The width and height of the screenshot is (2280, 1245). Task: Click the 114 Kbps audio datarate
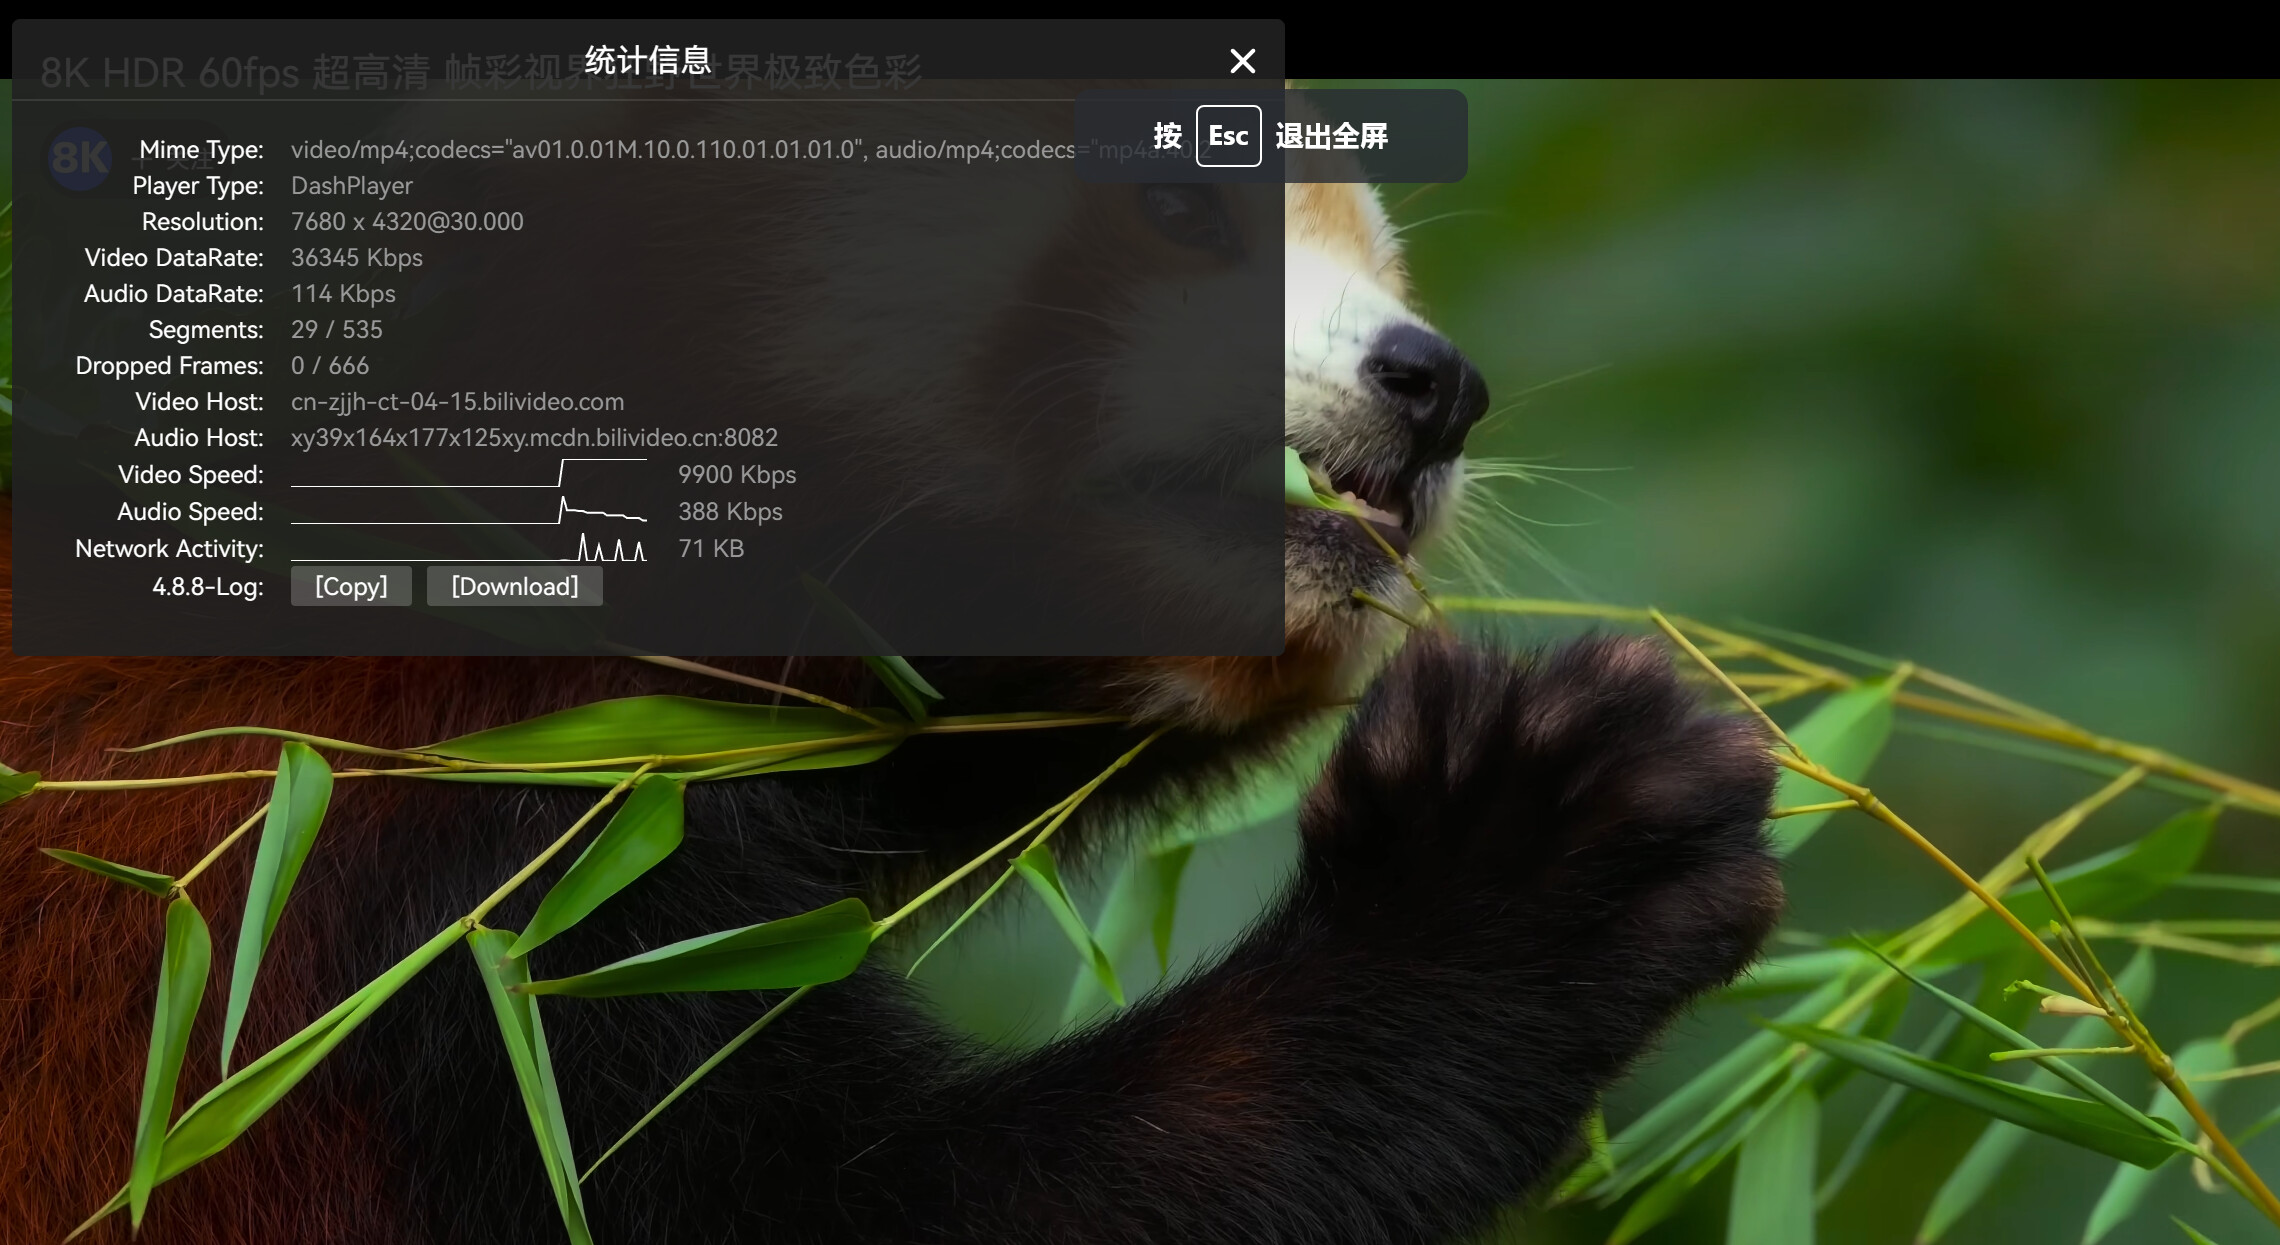coord(343,294)
